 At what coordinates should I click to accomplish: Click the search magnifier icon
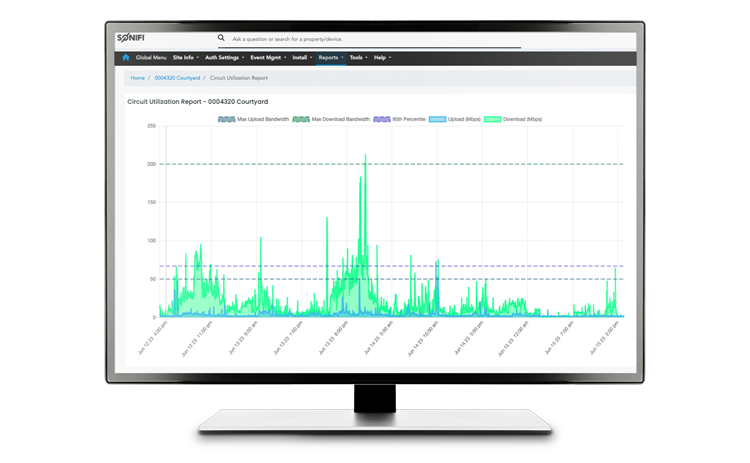[221, 38]
